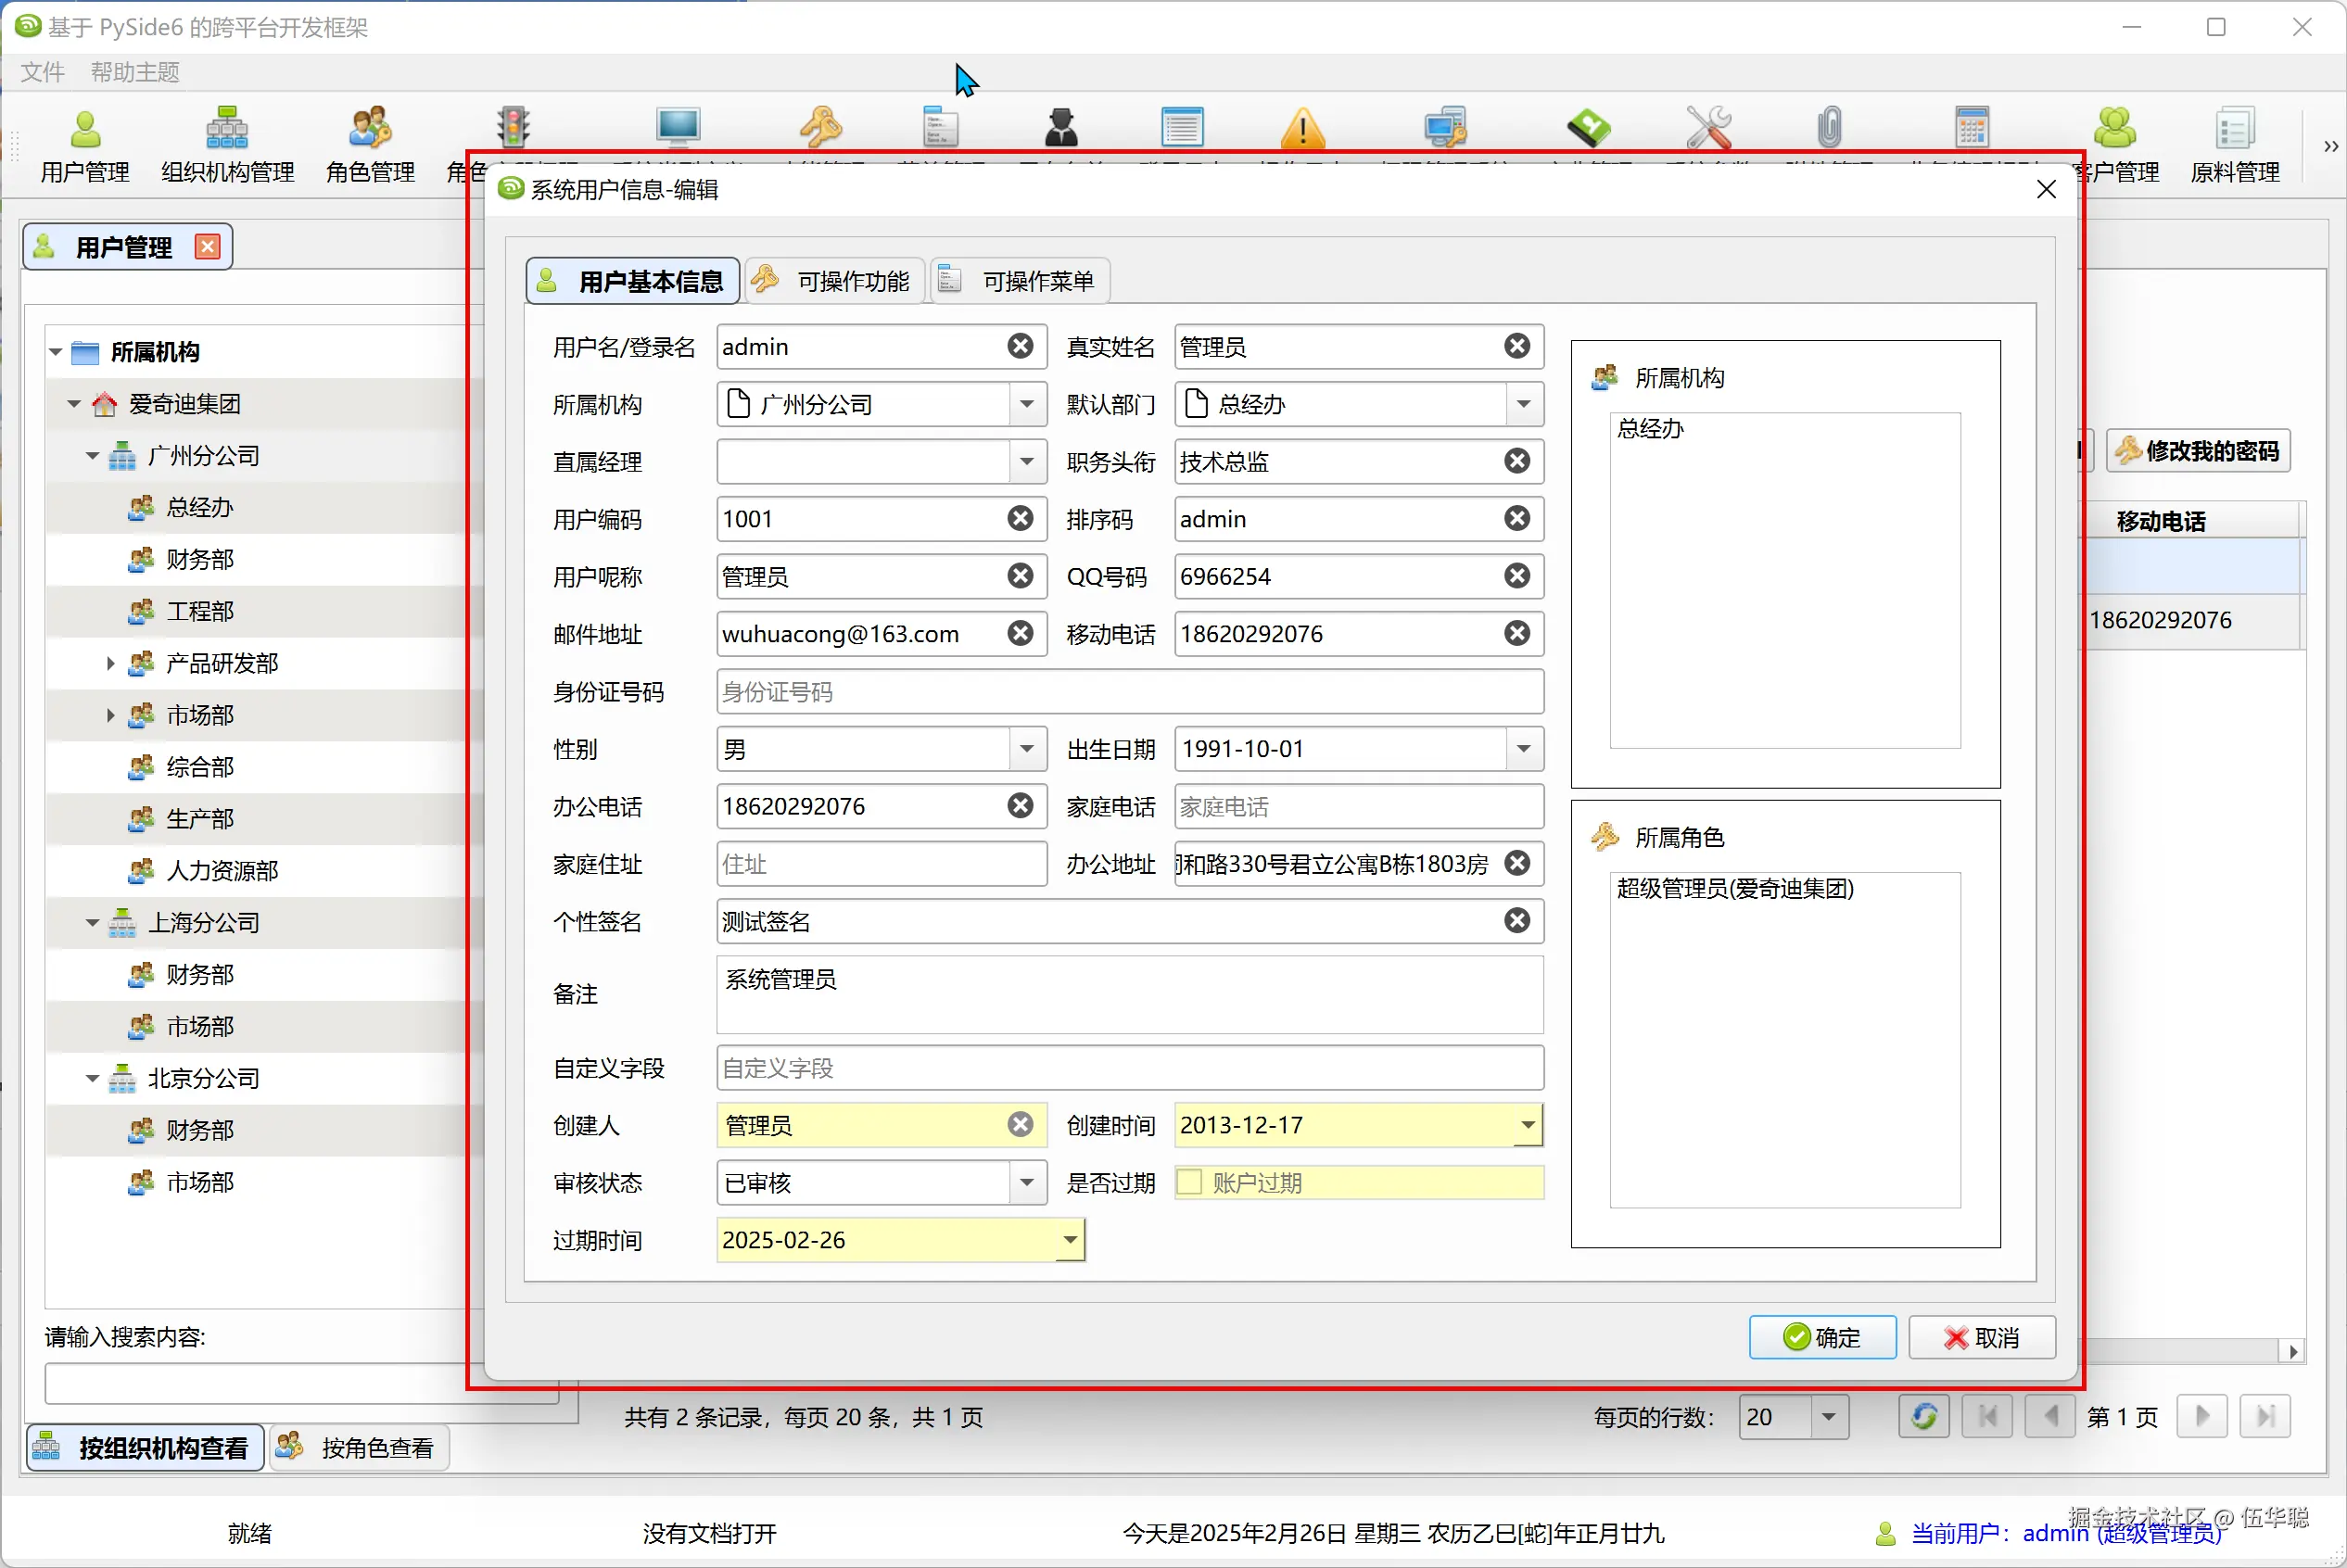Clear the 个性签名 field using its X icon
Viewport: 2347px width, 1568px height.
[x=1517, y=921]
